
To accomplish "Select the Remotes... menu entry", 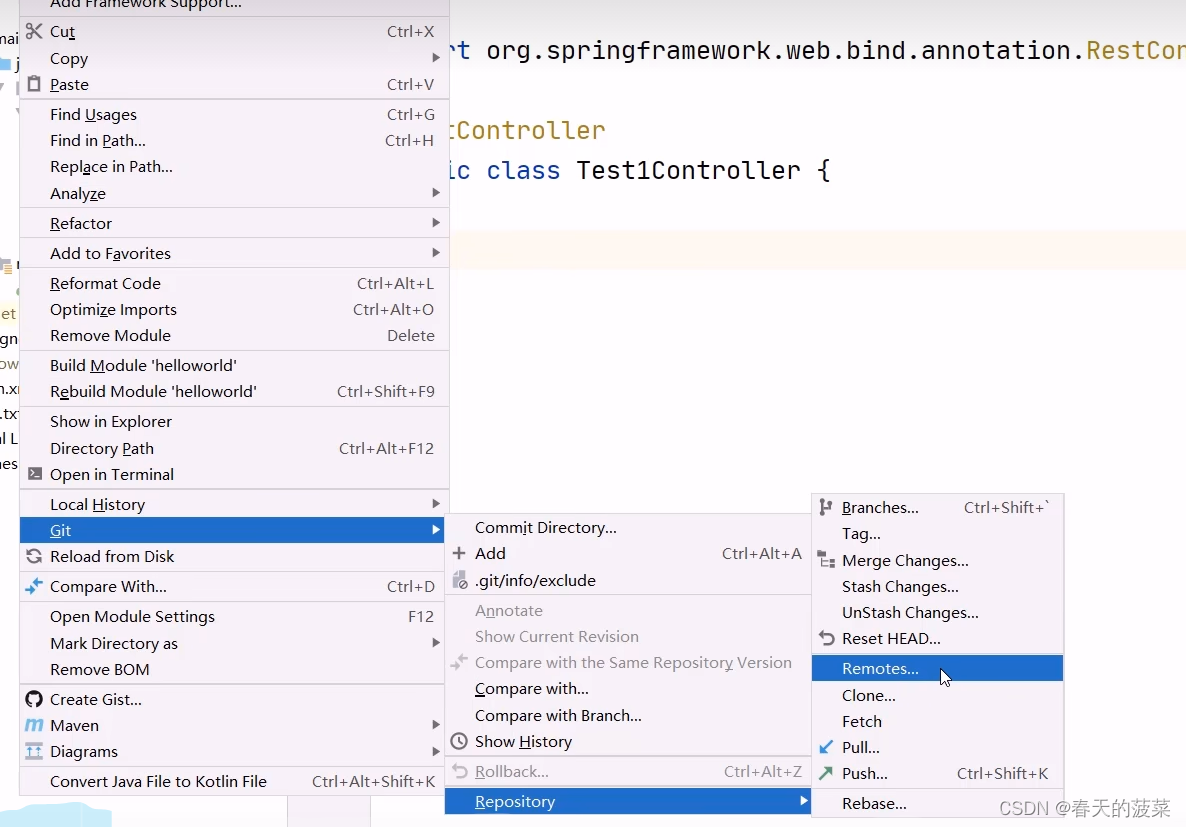I will point(878,668).
